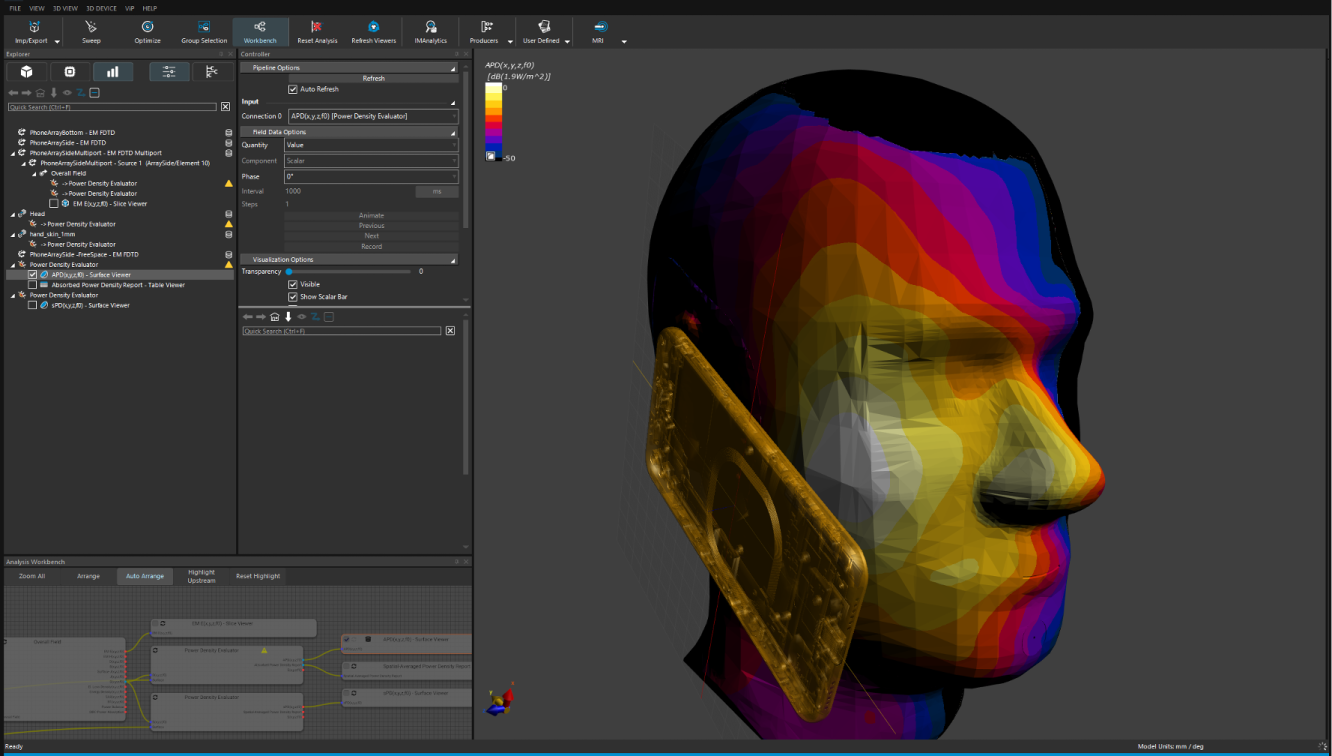Click Refresh Viewers
The width and height of the screenshot is (1332, 756).
coord(373,30)
